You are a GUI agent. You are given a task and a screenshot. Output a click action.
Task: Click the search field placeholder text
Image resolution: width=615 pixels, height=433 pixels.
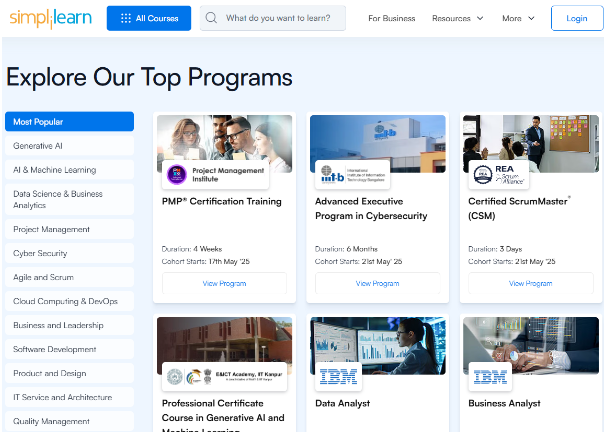click(278, 18)
